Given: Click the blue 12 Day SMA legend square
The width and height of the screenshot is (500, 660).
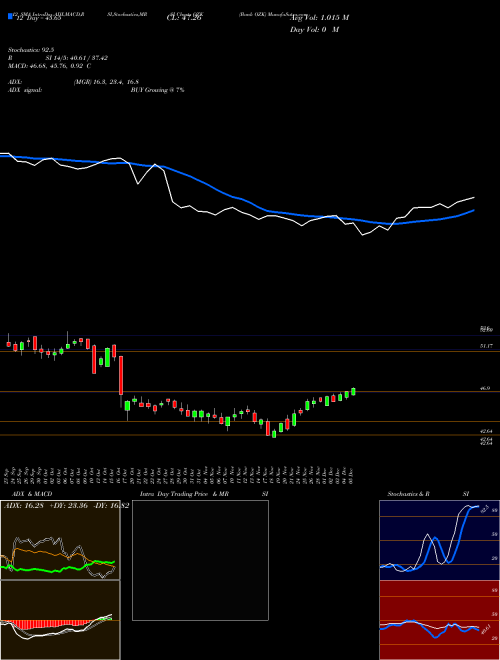Looking at the screenshot, I should pyautogui.click(x=11, y=17).
